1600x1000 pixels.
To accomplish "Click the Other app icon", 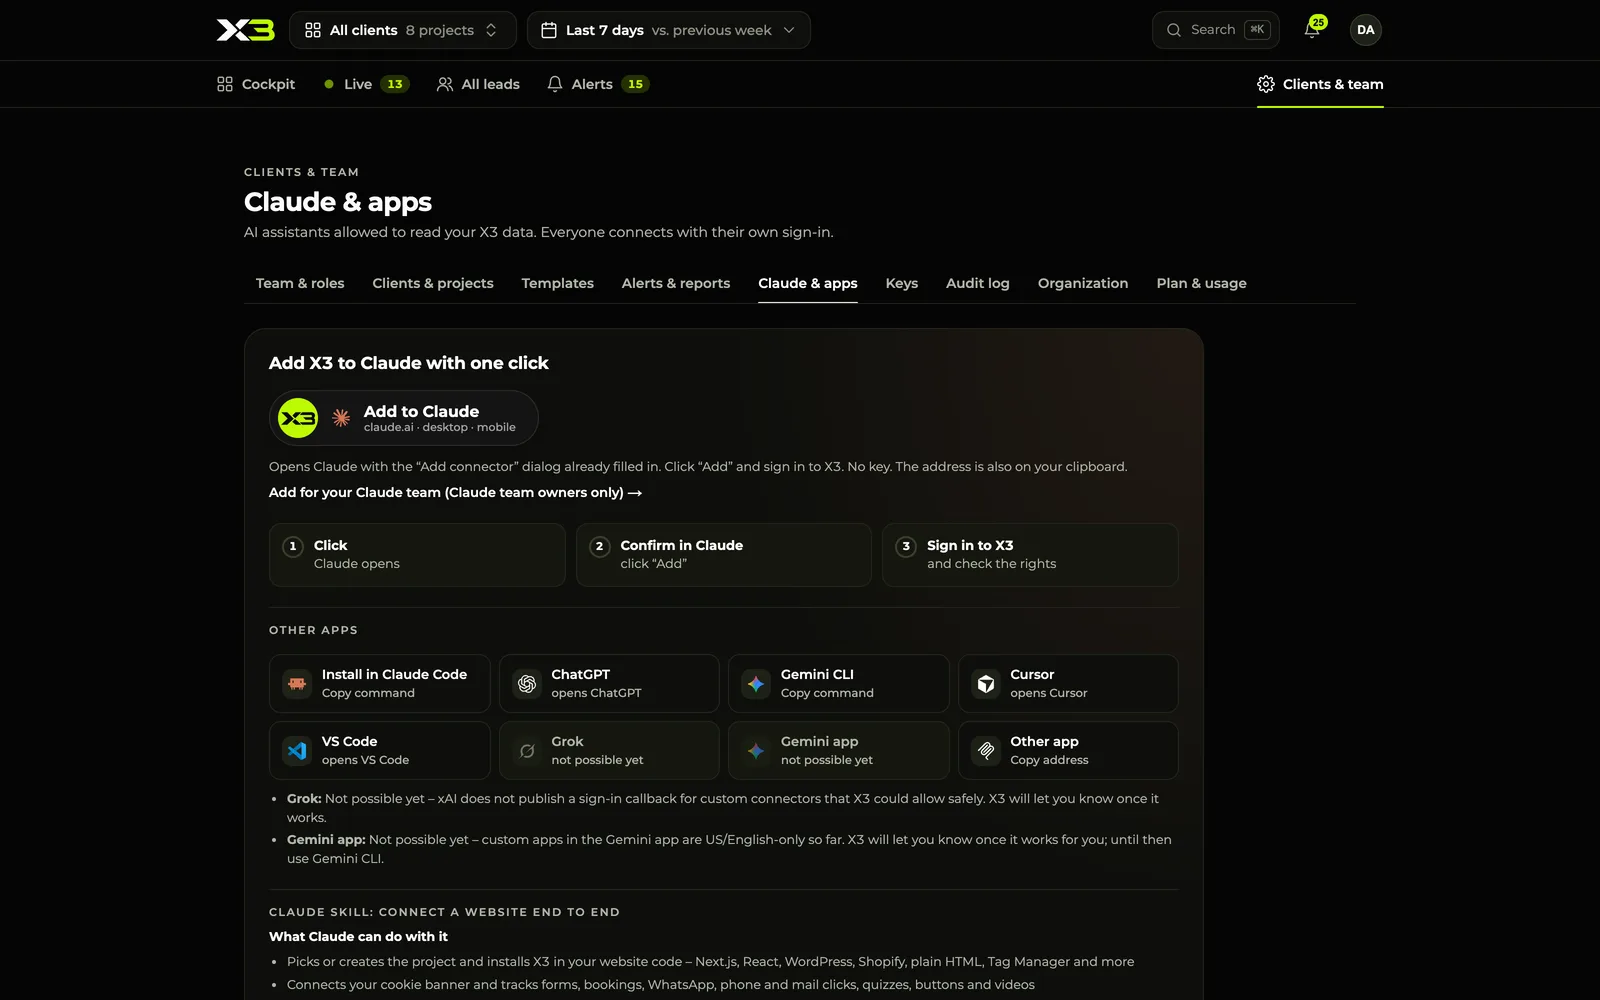I will coord(986,751).
